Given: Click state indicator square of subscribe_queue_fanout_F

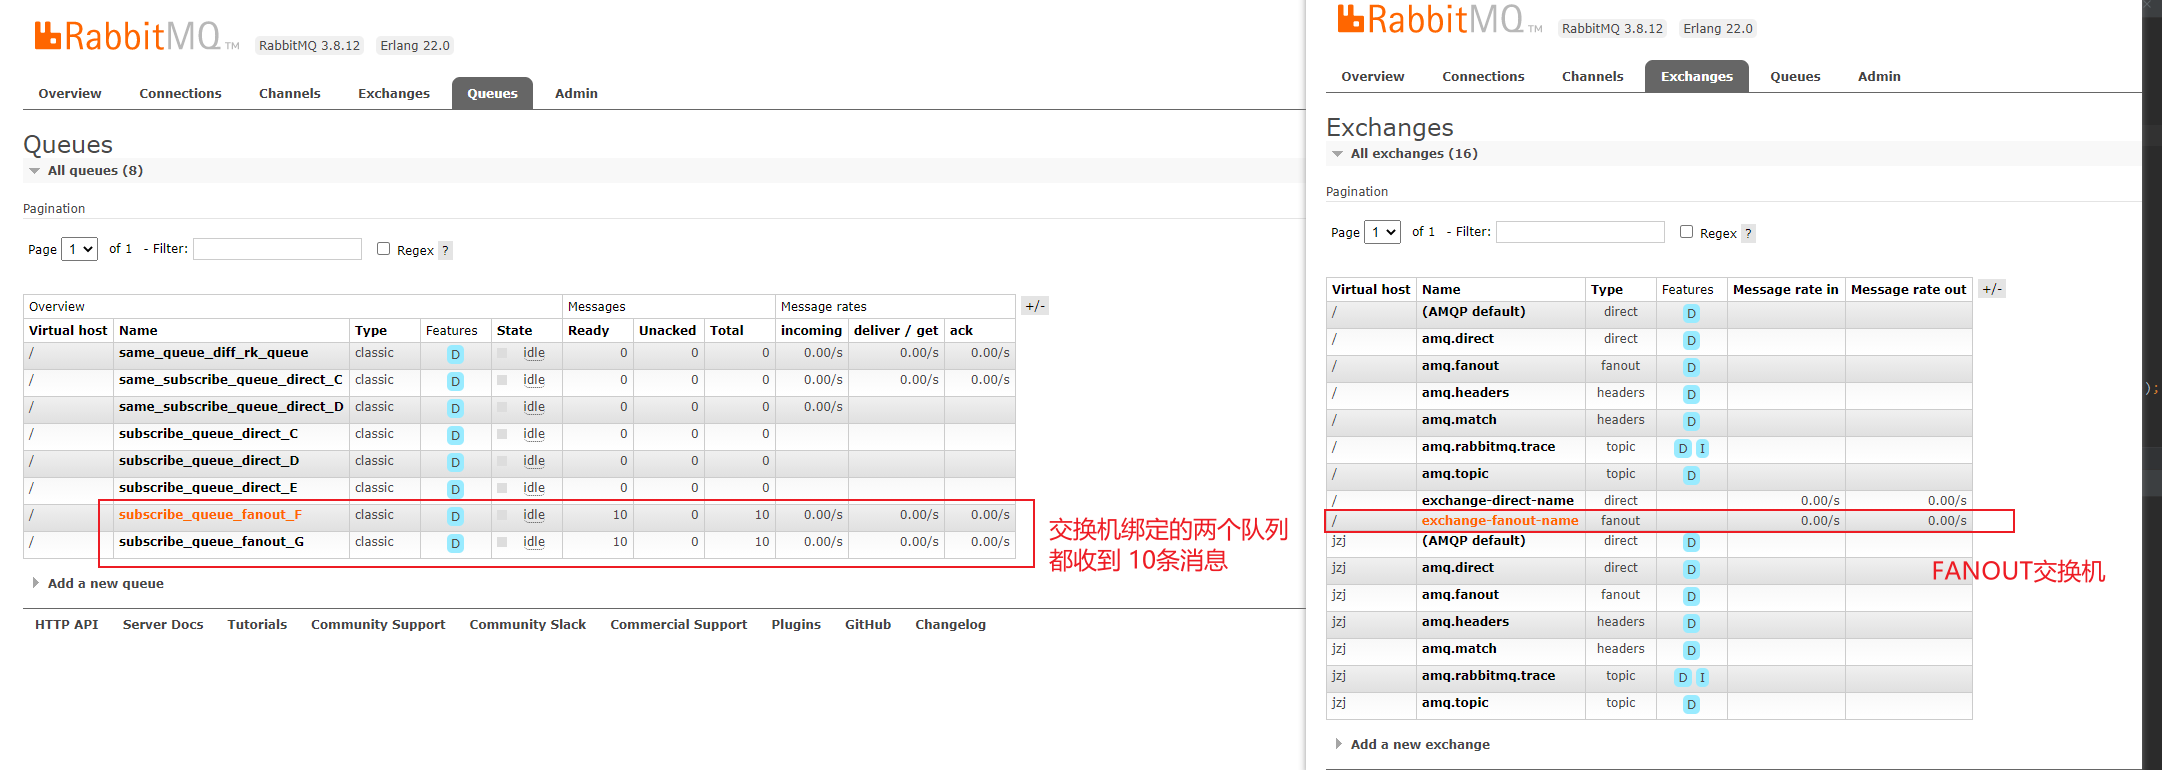Looking at the screenshot, I should pos(502,515).
